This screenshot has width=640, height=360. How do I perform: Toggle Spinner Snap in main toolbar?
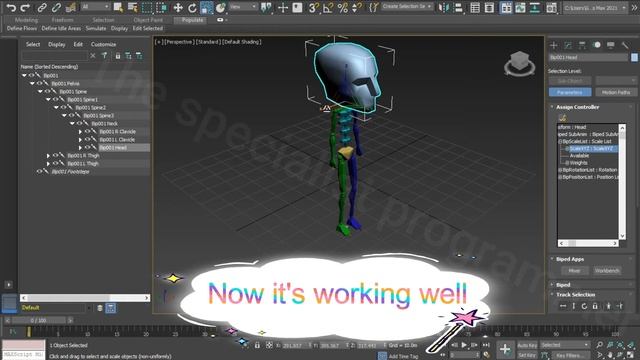(357, 7)
